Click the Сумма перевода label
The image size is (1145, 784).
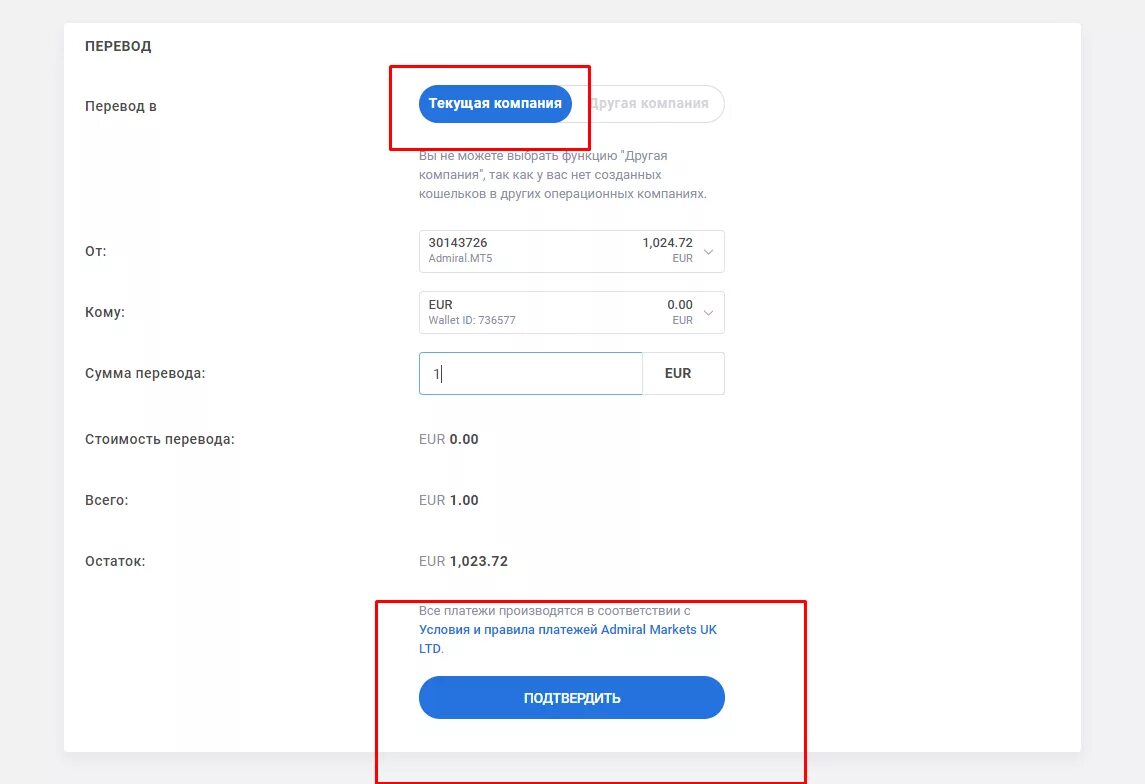point(145,373)
